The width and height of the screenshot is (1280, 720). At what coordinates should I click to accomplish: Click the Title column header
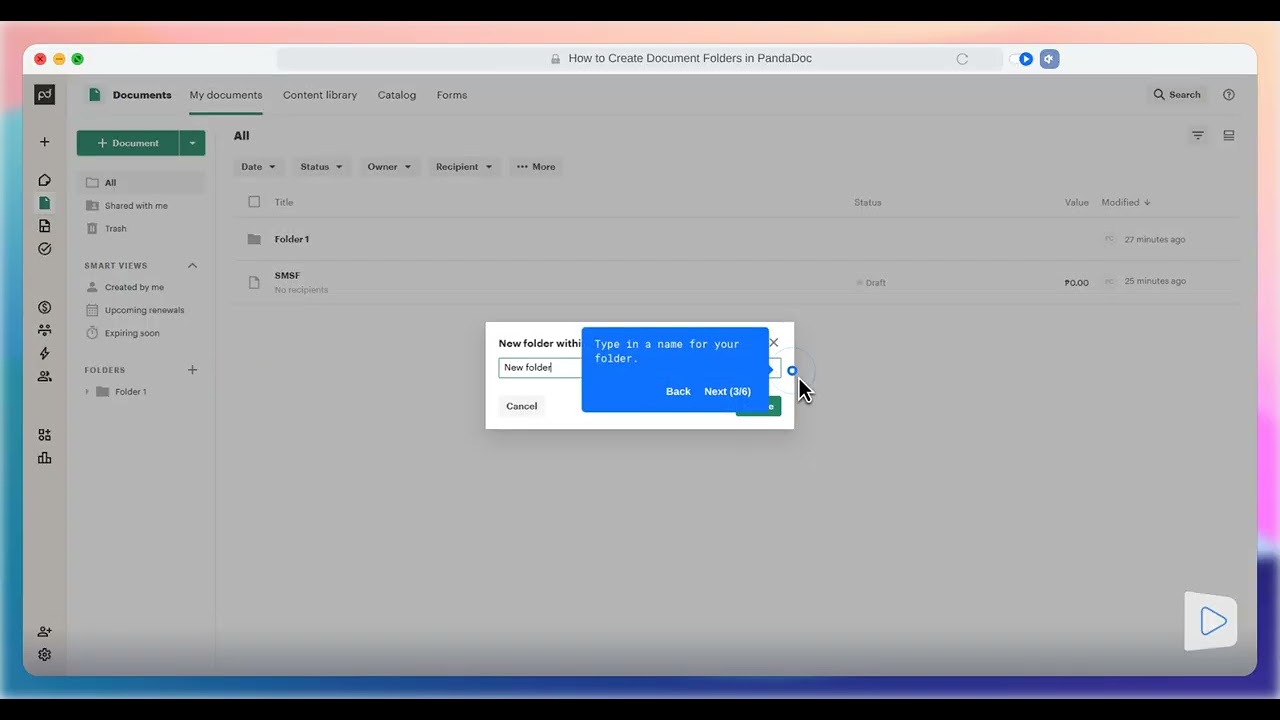(x=284, y=202)
